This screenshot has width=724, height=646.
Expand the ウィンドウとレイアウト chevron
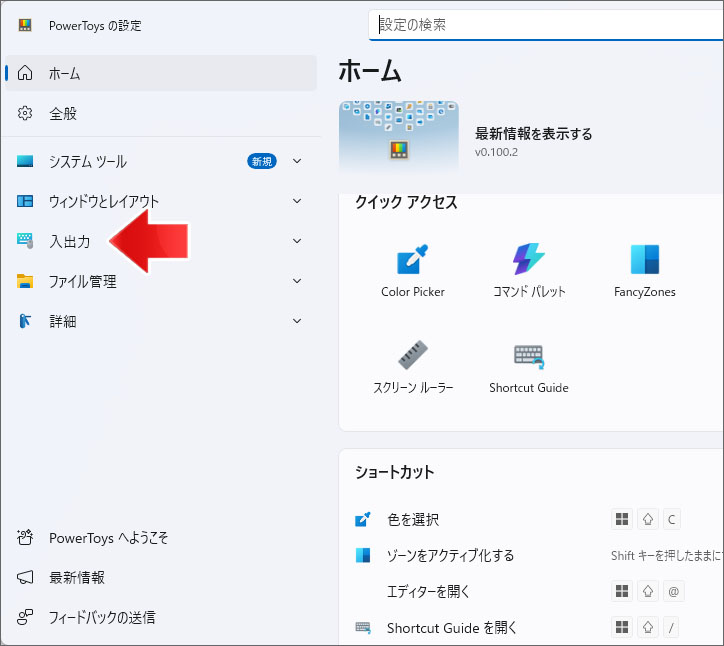tap(297, 201)
